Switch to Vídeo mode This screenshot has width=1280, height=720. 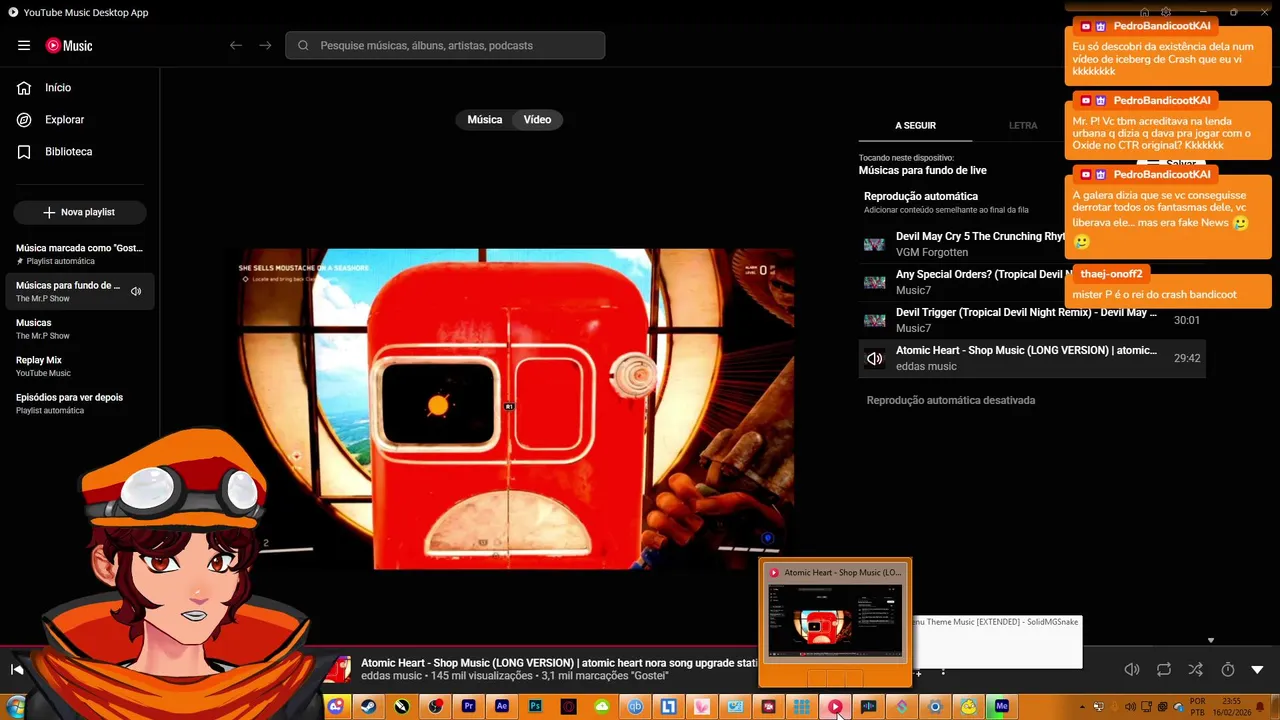point(537,120)
